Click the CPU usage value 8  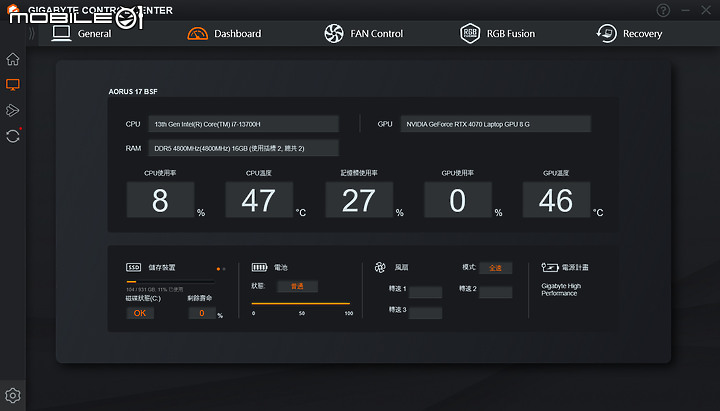click(160, 200)
